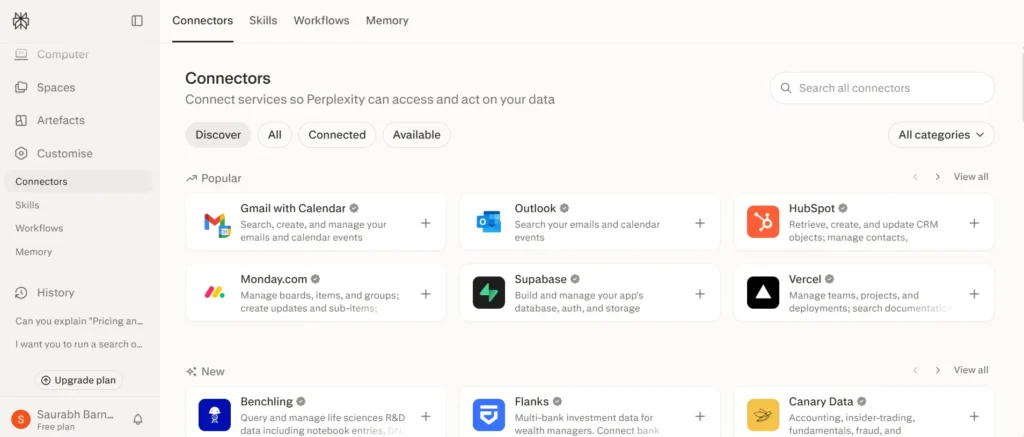Focus the Search all connectors field

(x=882, y=88)
